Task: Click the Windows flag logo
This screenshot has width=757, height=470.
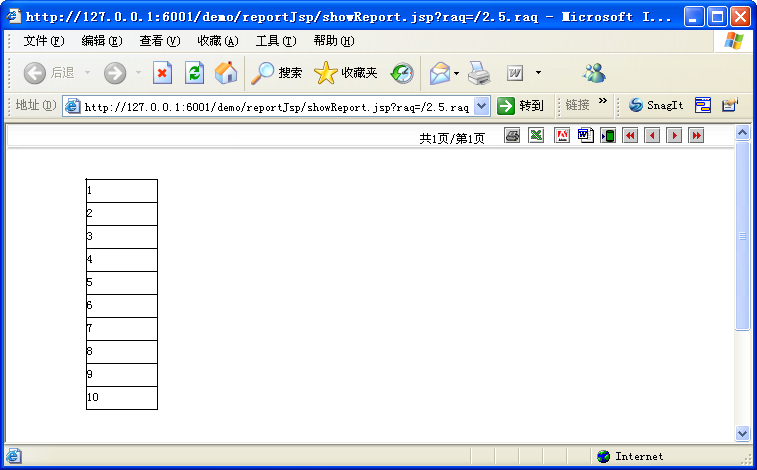Action: (x=734, y=41)
